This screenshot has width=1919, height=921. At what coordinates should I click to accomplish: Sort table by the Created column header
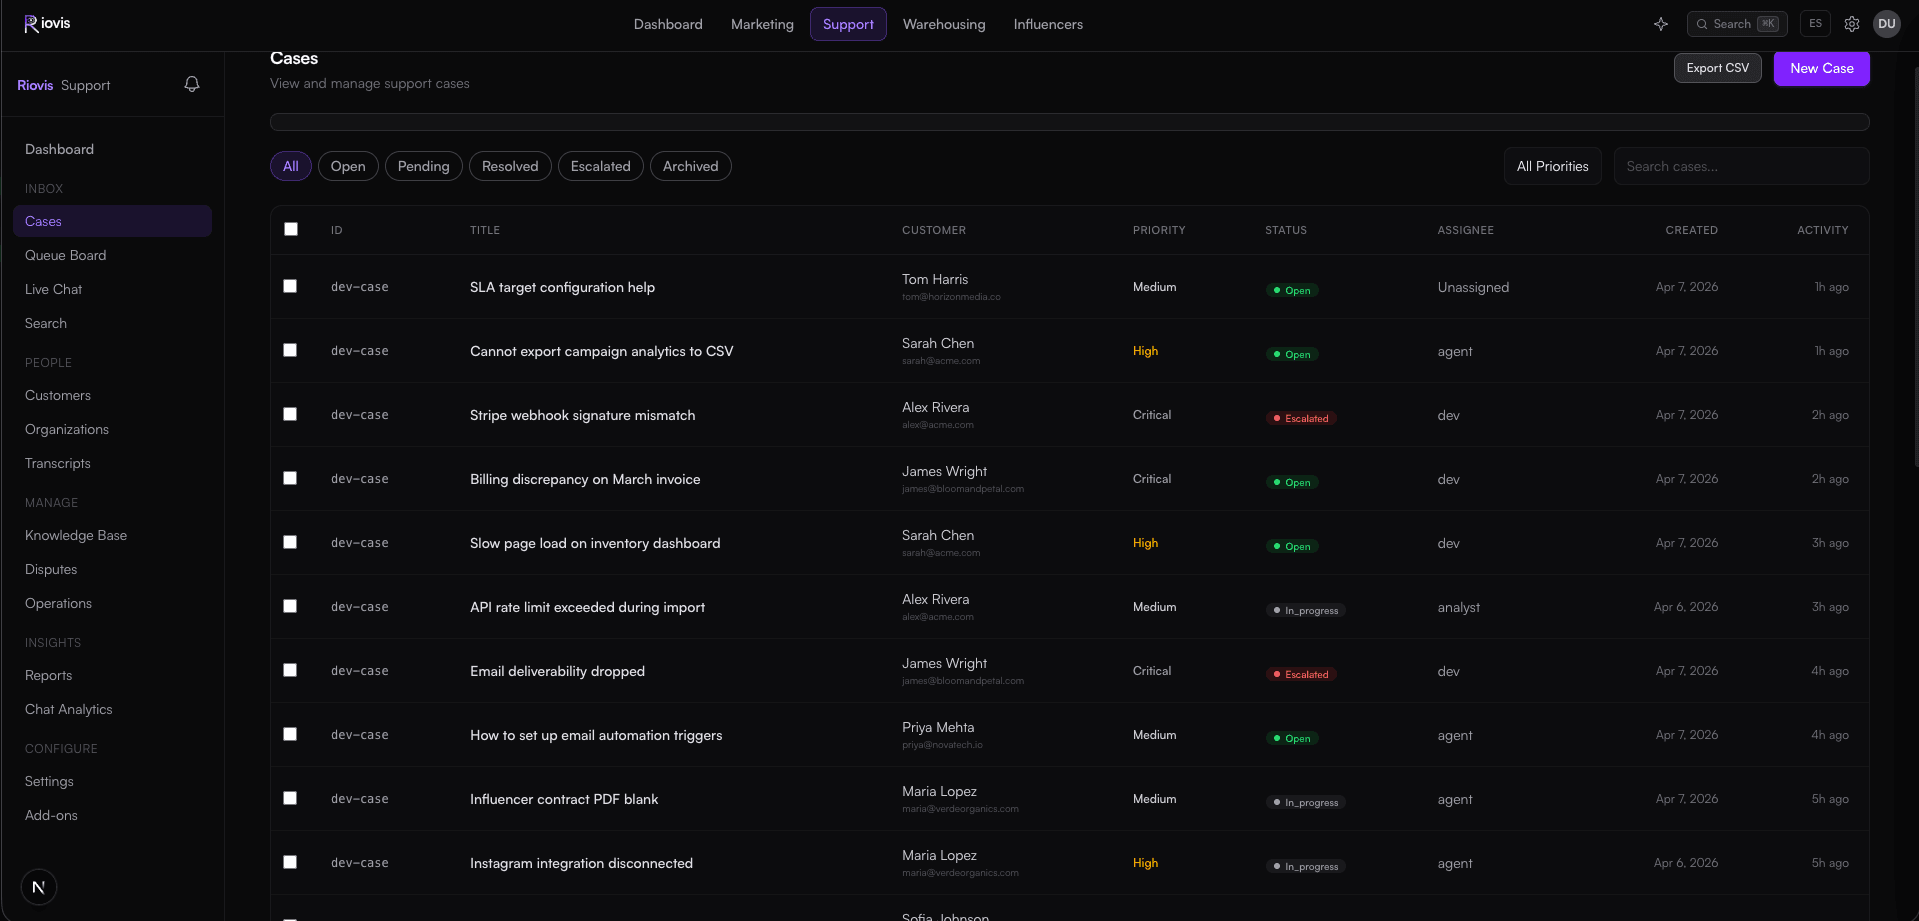pos(1691,230)
